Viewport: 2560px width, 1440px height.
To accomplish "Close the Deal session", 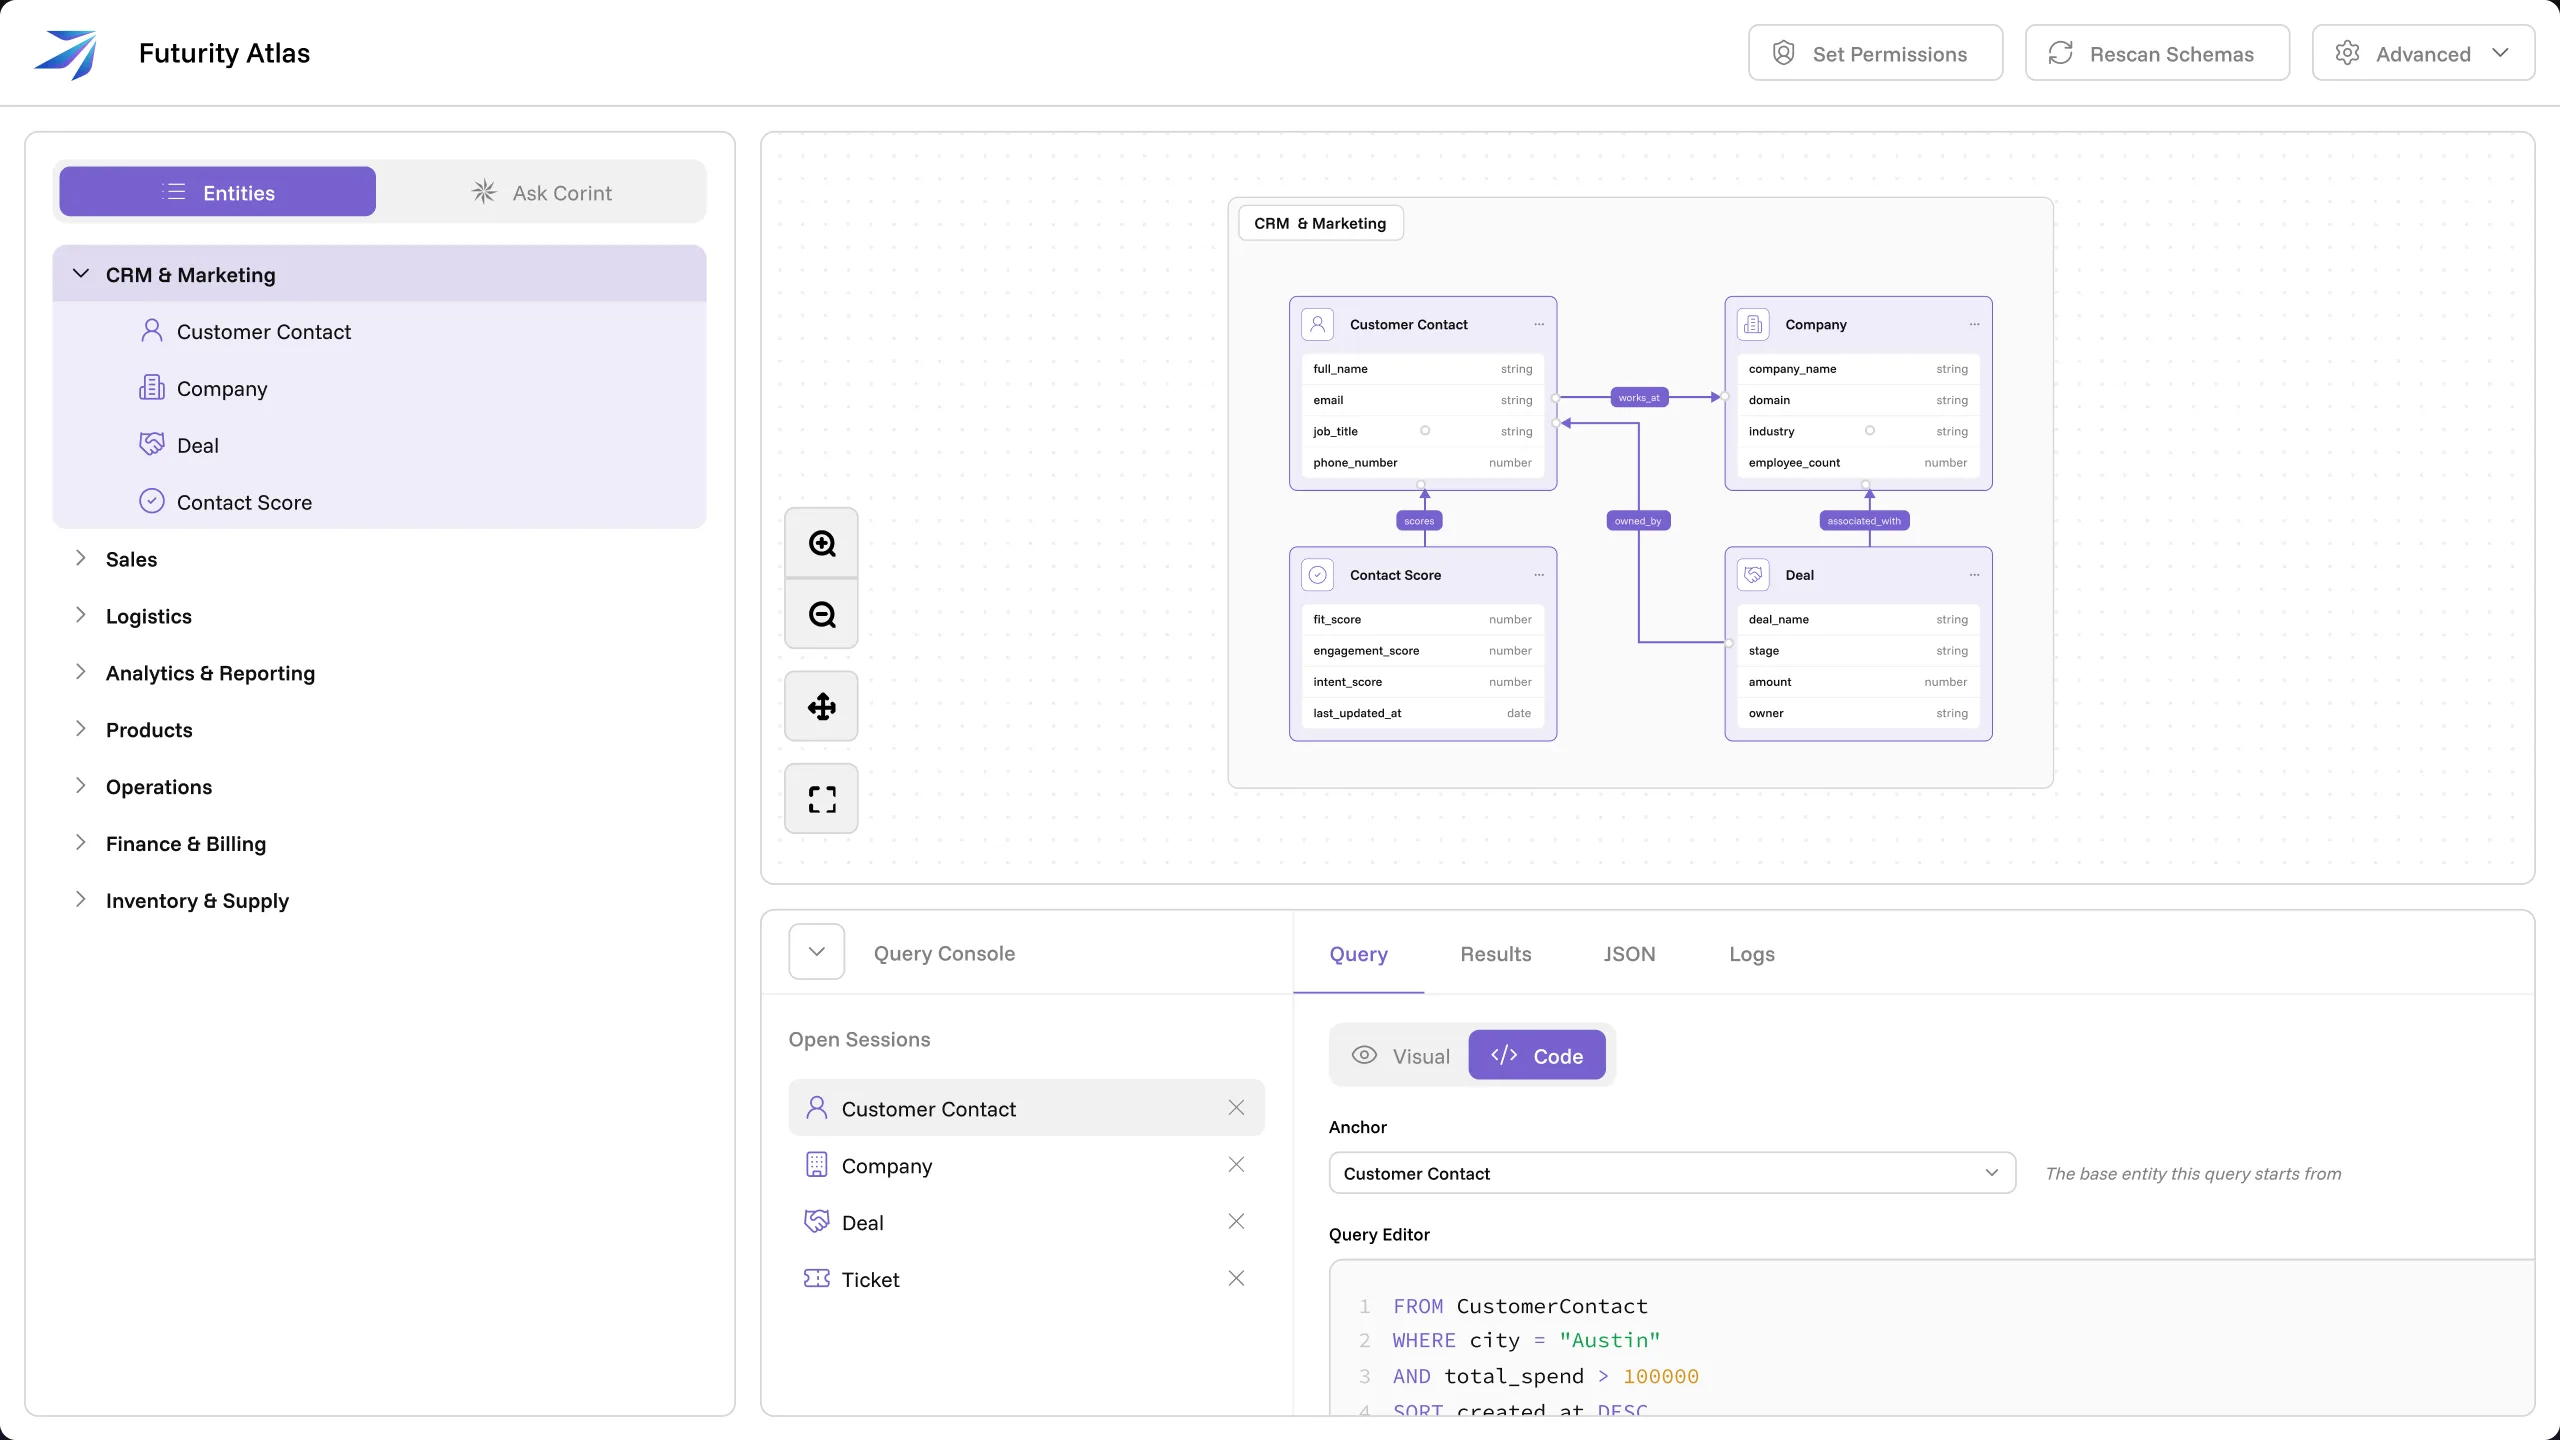I will pos(1236,1222).
